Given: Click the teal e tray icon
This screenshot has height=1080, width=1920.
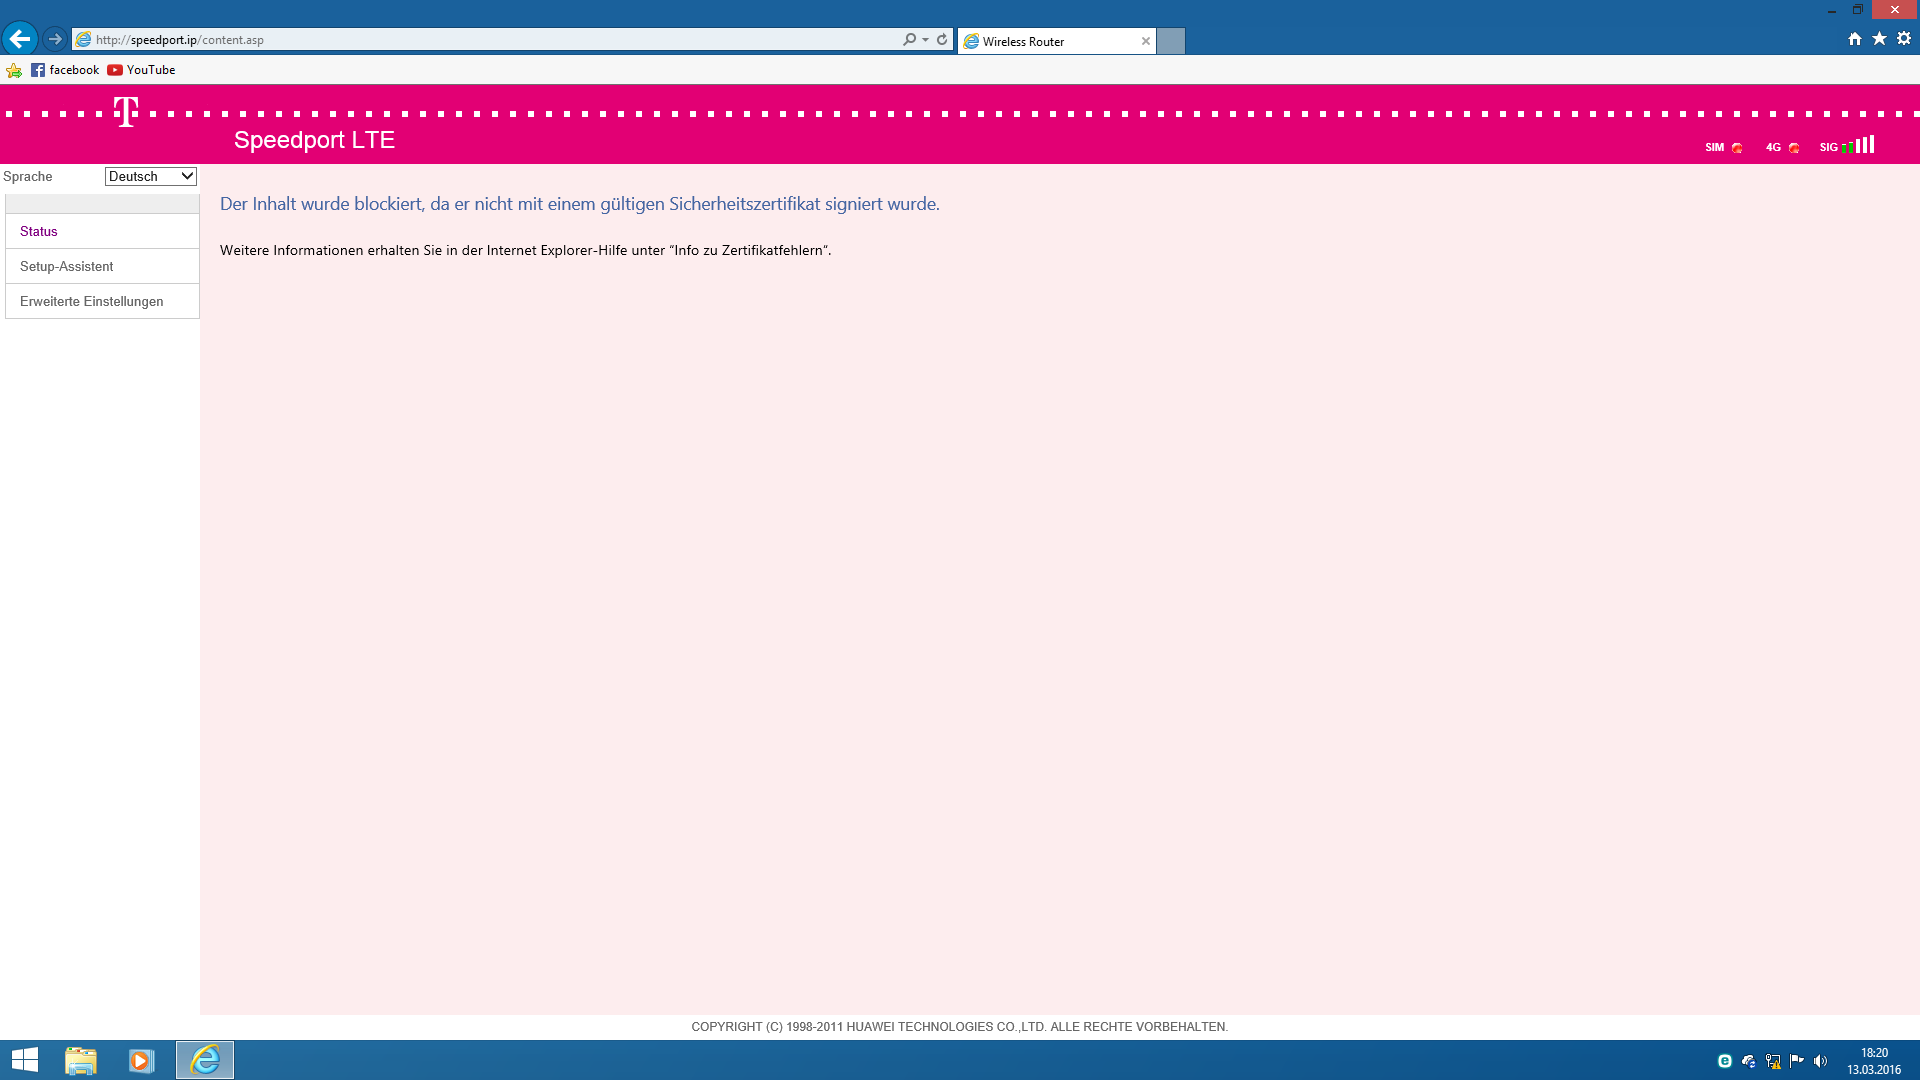Looking at the screenshot, I should coord(1725,1061).
